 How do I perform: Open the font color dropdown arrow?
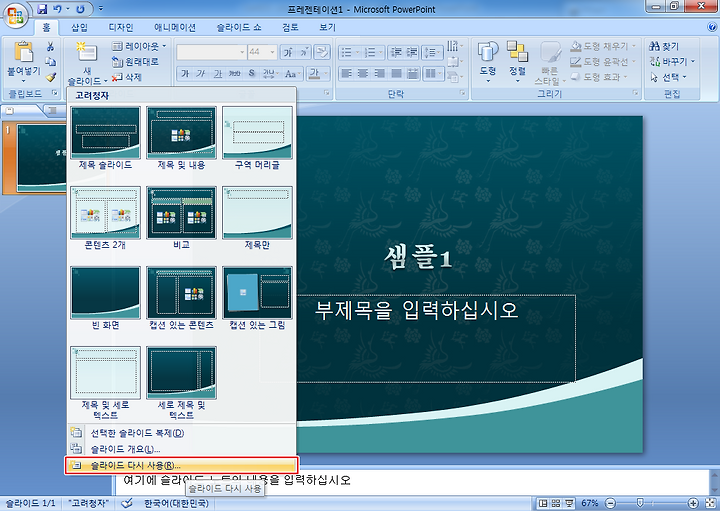pyautogui.click(x=326, y=73)
